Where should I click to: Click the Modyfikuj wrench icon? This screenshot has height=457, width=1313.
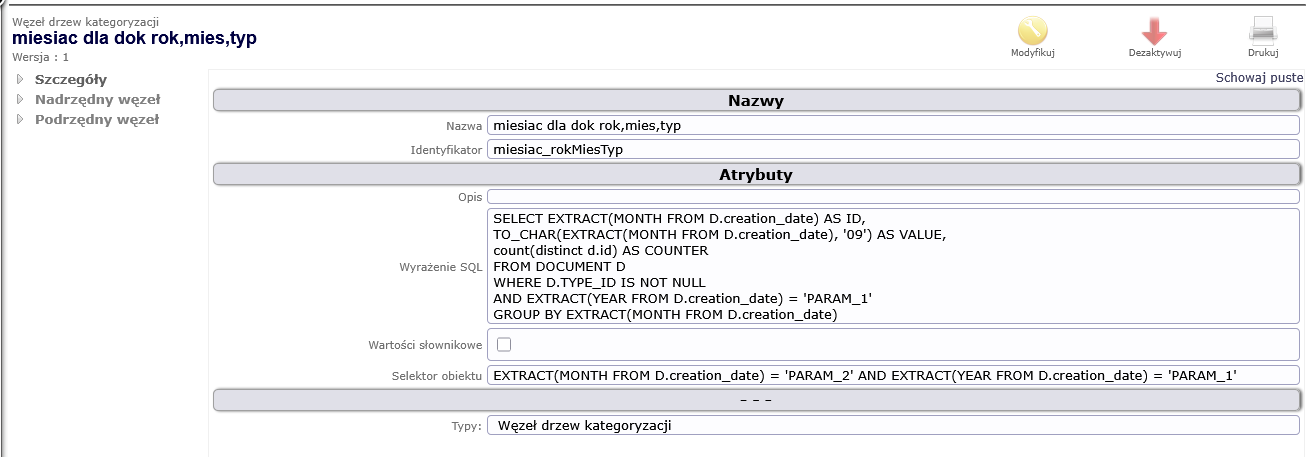[x=1033, y=30]
